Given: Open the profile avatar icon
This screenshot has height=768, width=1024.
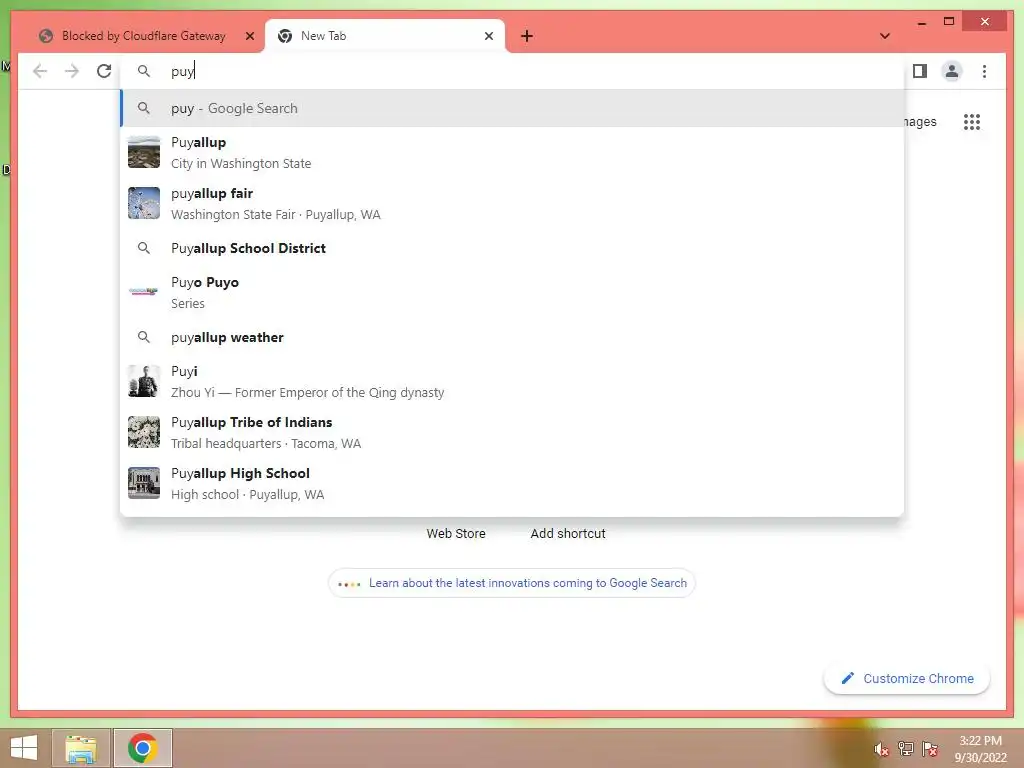Looking at the screenshot, I should coord(952,71).
